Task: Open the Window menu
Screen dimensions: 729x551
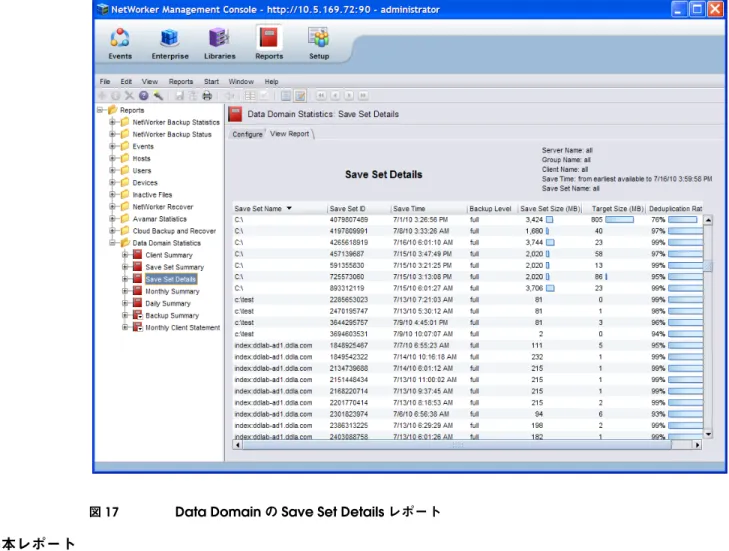Action: pyautogui.click(x=241, y=81)
